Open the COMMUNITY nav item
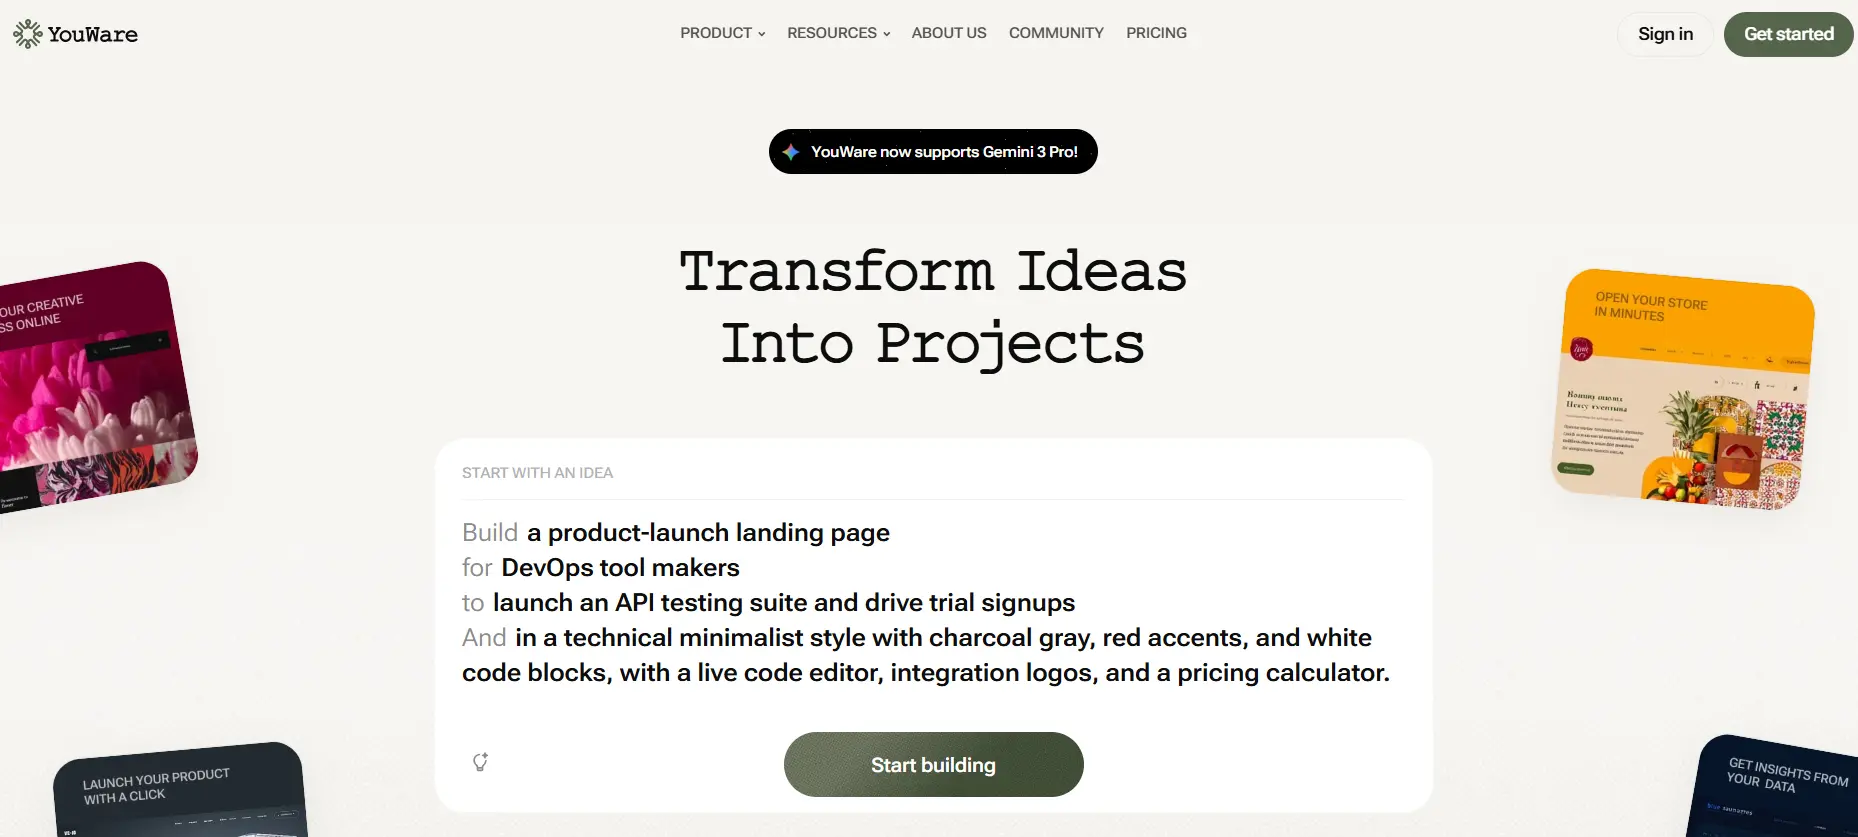The height and width of the screenshot is (837, 1858). 1056,33
